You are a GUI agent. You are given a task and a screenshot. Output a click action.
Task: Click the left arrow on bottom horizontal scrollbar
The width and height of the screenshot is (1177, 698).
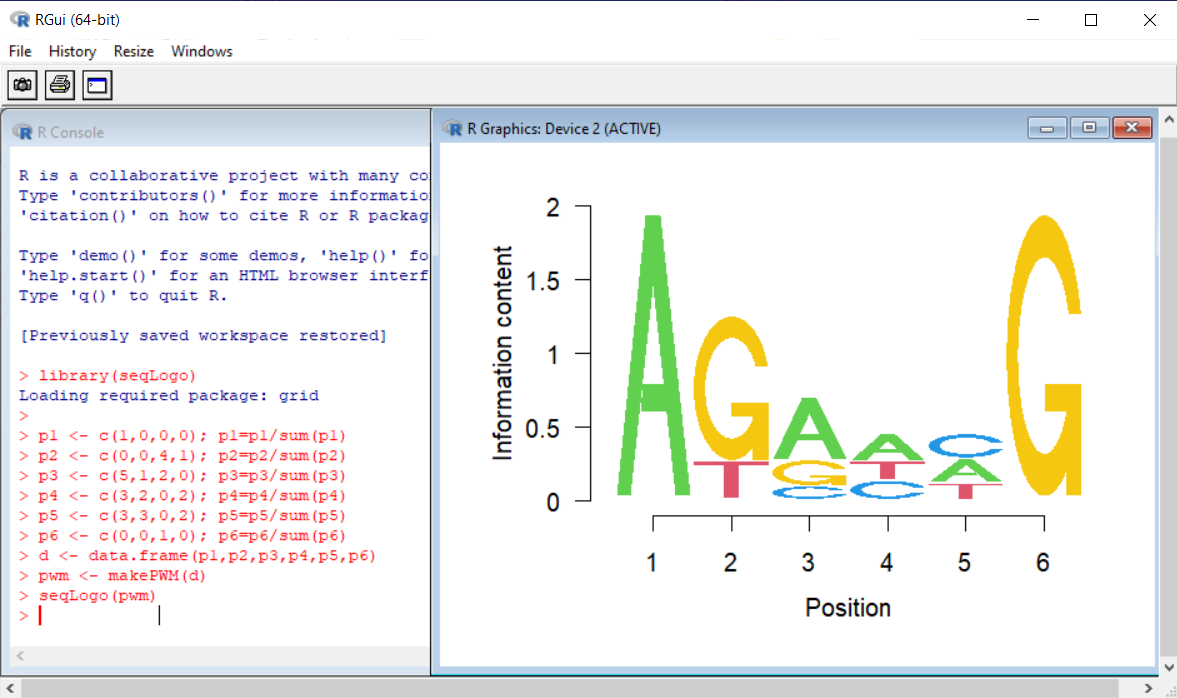coord(9,689)
